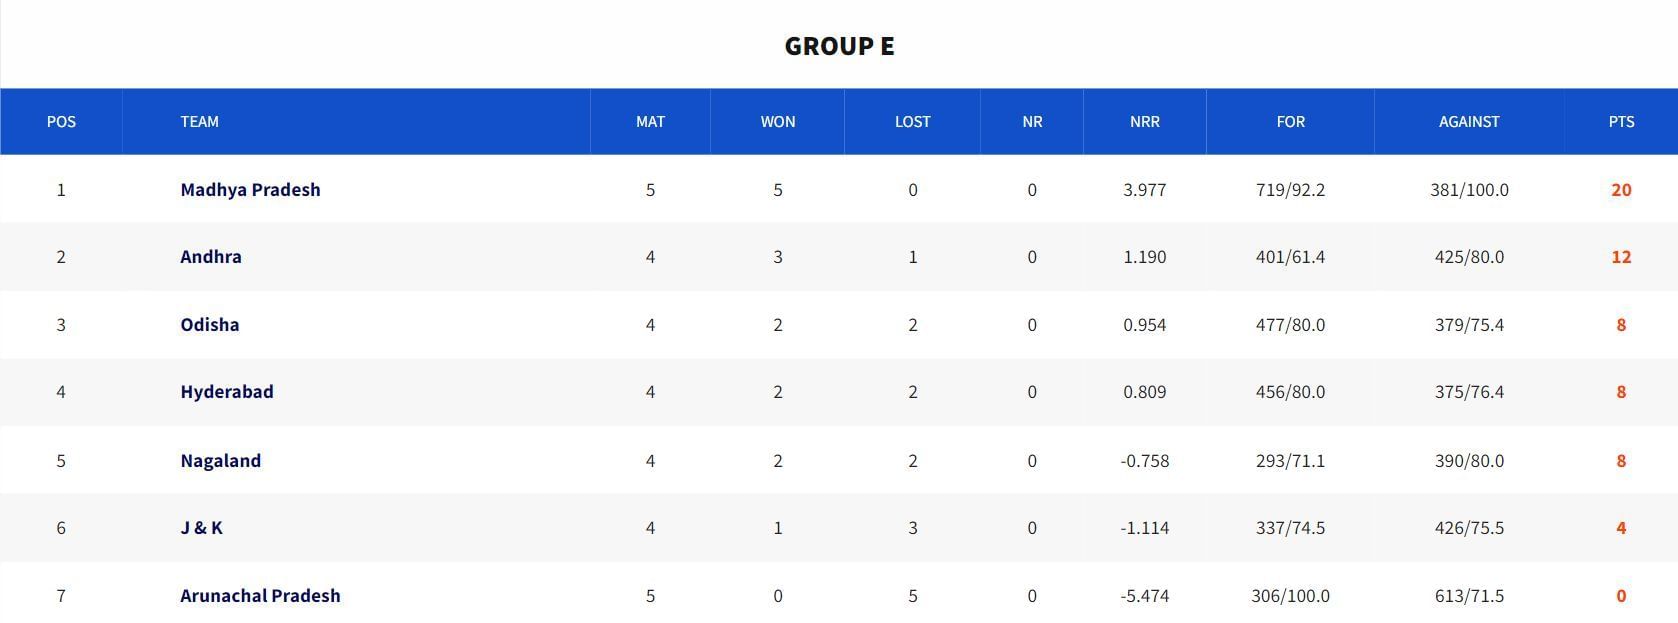Click Arunachal Pradesh's -5.474 NRR value
The width and height of the screenshot is (1678, 623).
tap(1144, 596)
